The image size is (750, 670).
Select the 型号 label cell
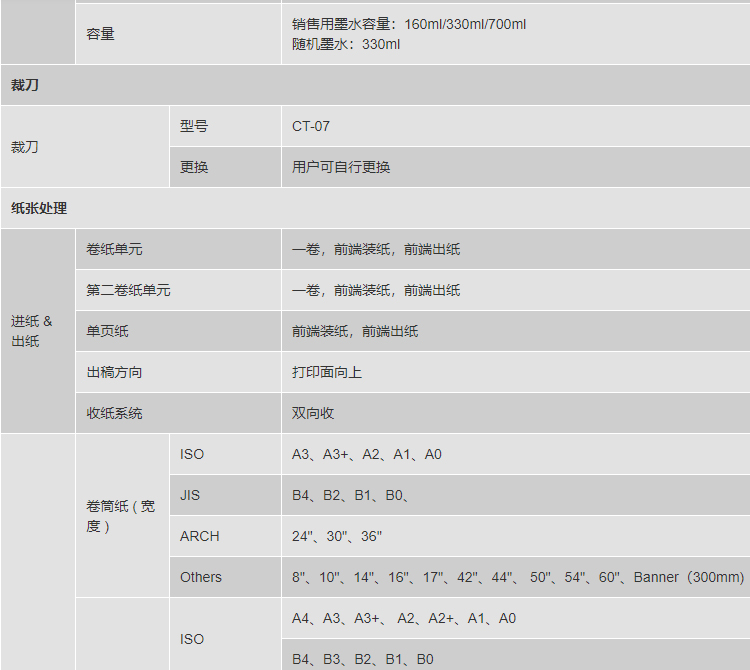194,126
